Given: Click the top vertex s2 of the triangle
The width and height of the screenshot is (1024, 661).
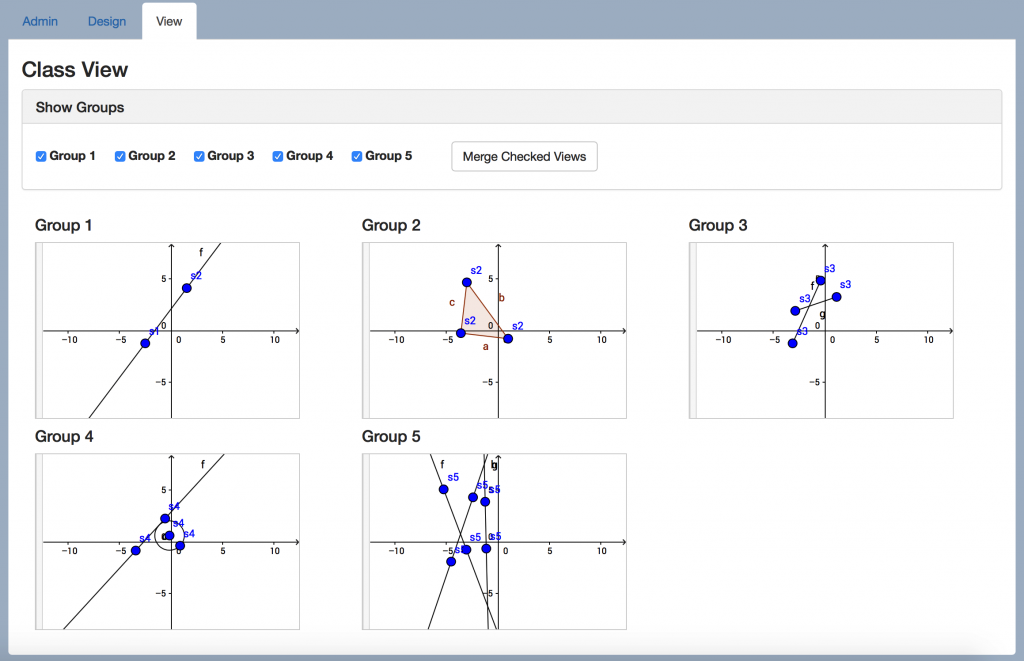Looking at the screenshot, I should (x=465, y=282).
